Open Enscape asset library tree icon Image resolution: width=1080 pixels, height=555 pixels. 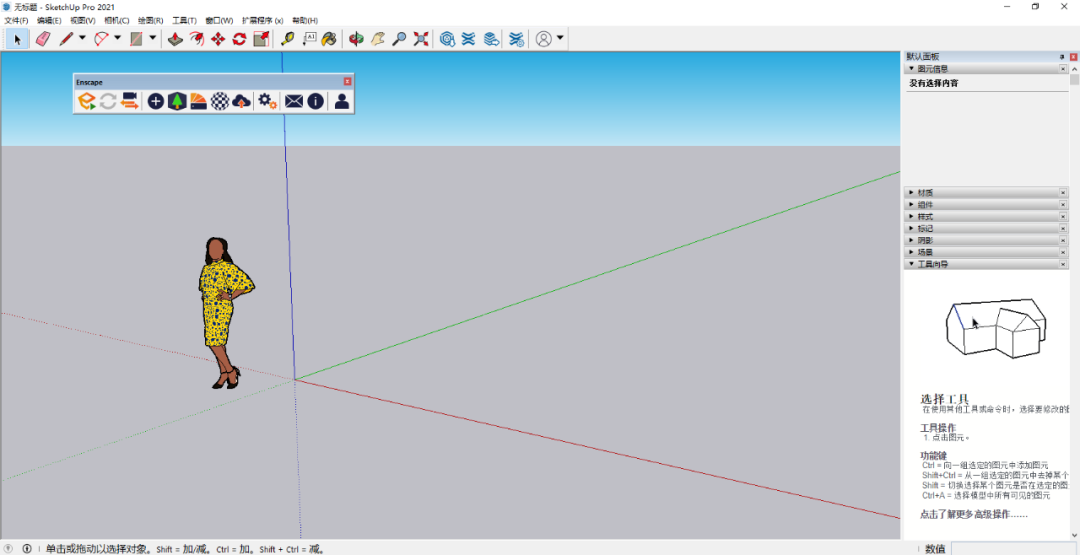(x=177, y=101)
